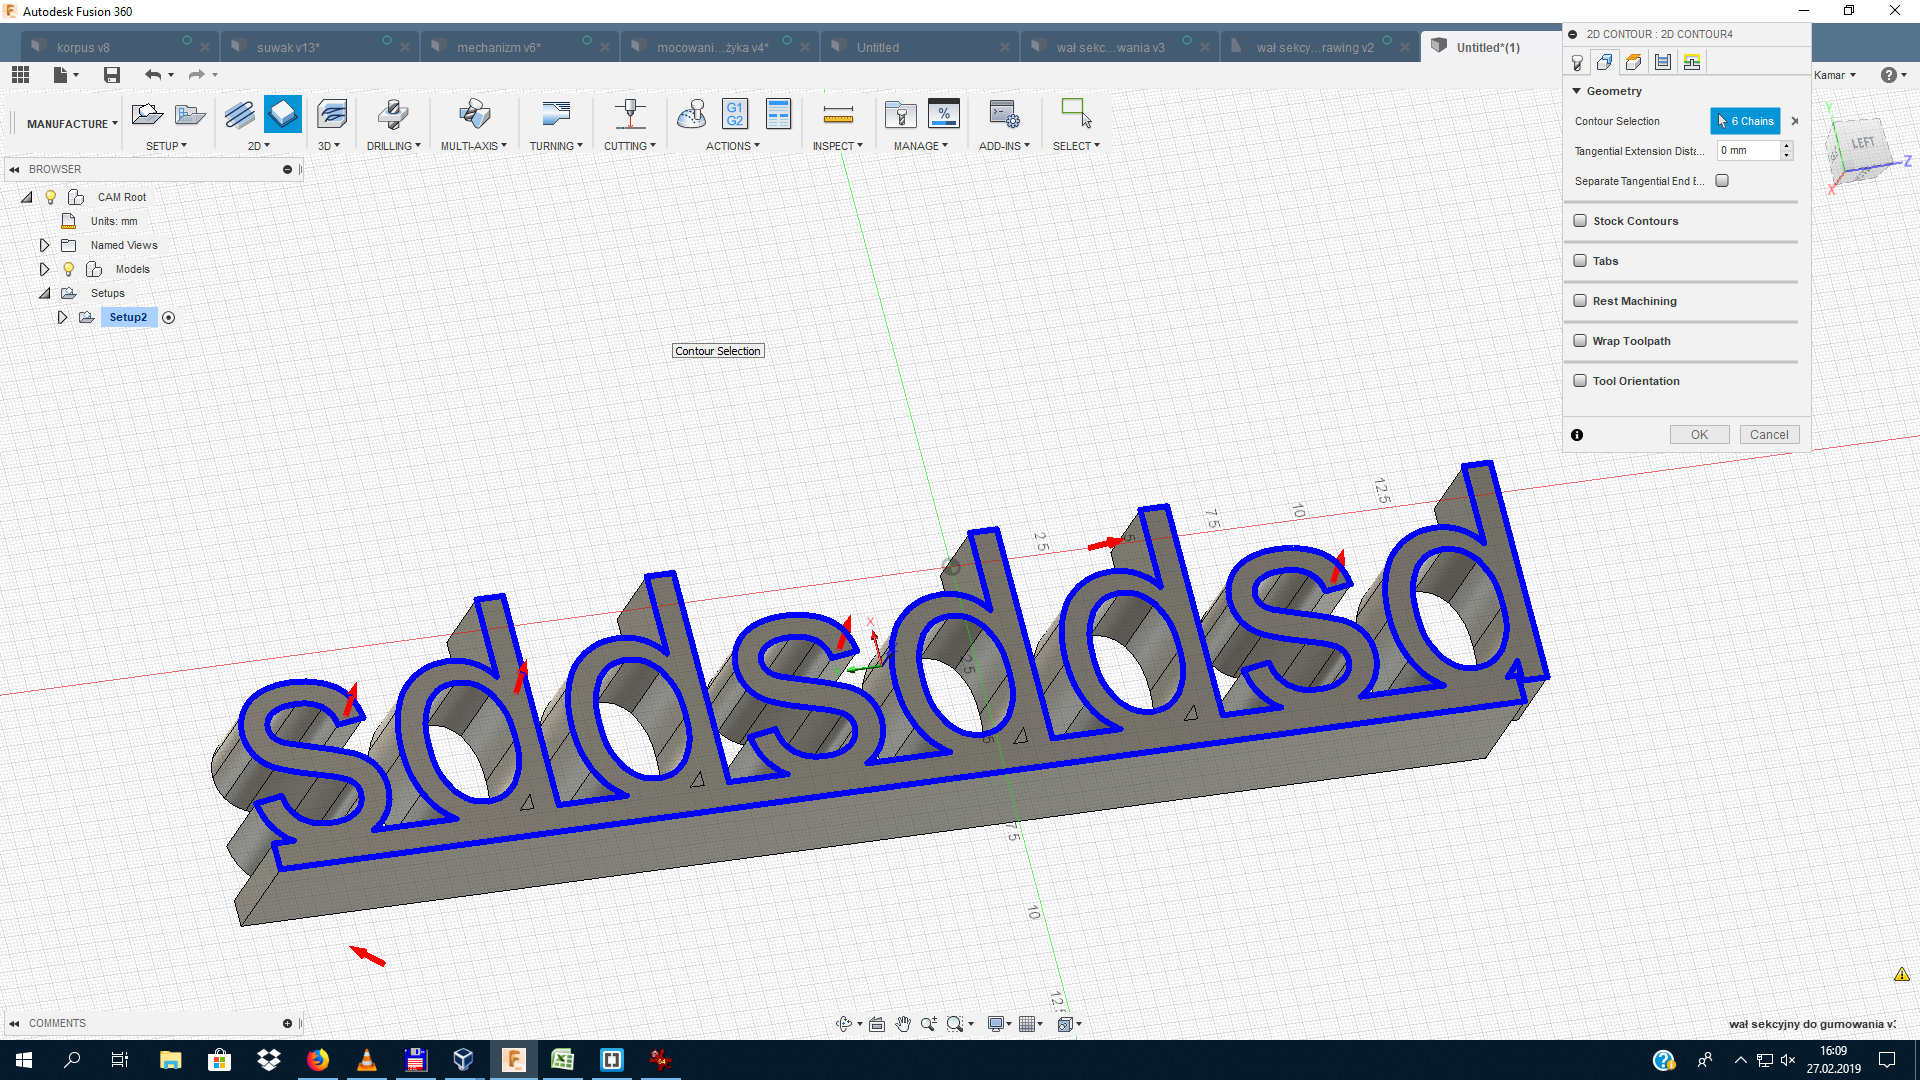Click the Setup Sheet icon
The height and width of the screenshot is (1080, 1920).
[x=778, y=114]
